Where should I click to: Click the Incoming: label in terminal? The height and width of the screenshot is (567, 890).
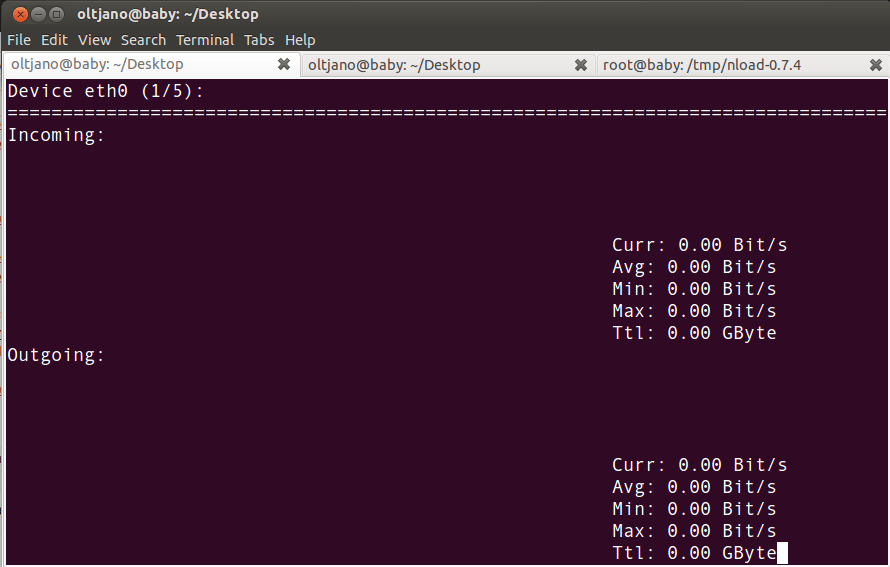[56, 135]
